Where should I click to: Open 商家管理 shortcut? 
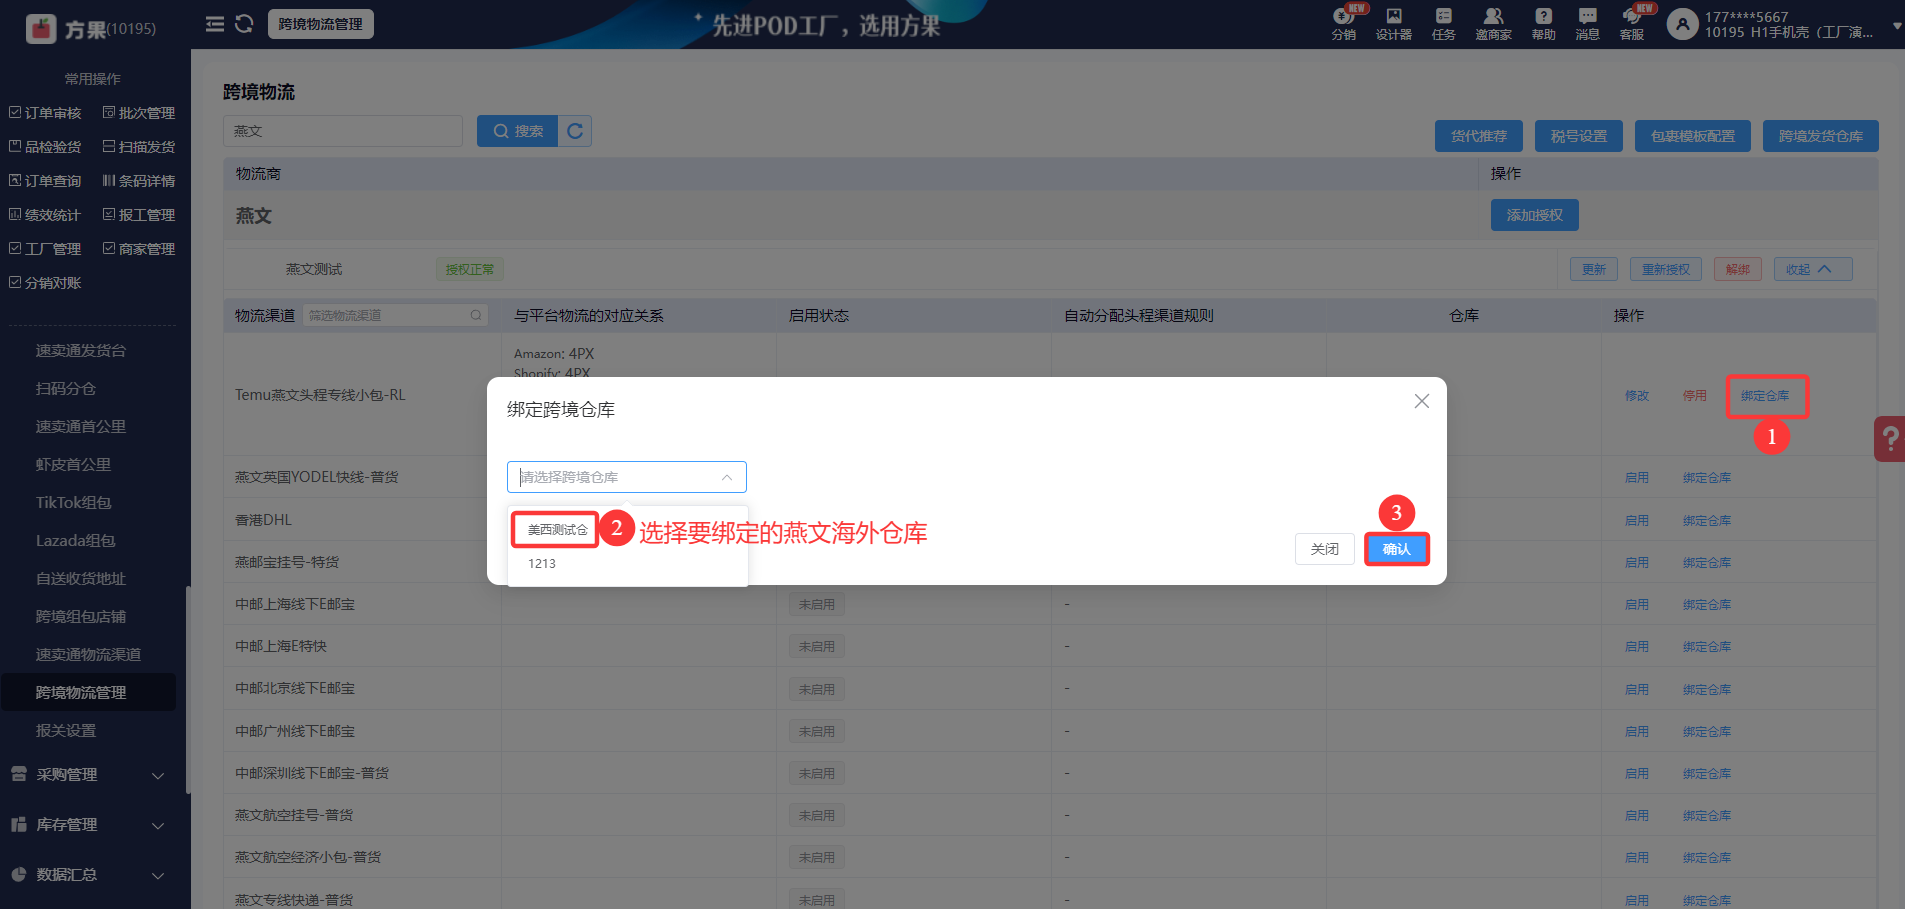pos(139,249)
